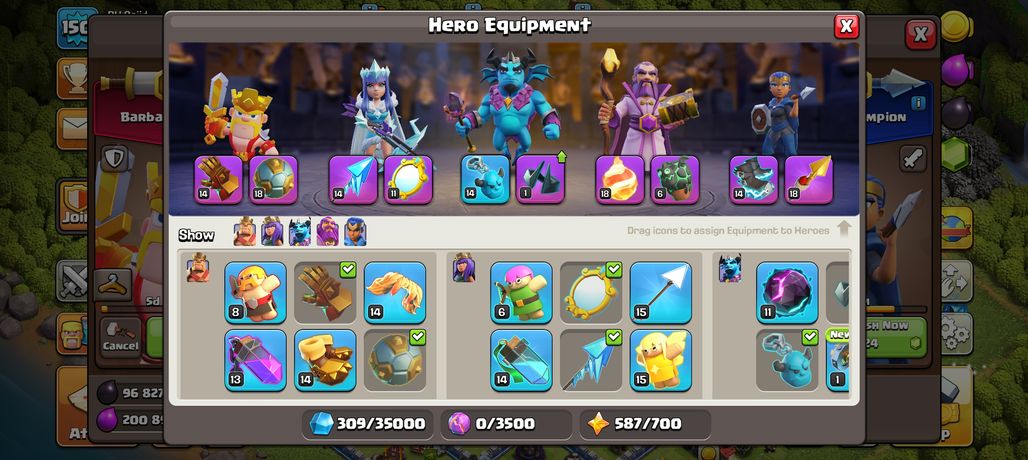The image size is (1028, 460).
Task: Select Dark Orb equipment level 11
Action: click(x=787, y=292)
